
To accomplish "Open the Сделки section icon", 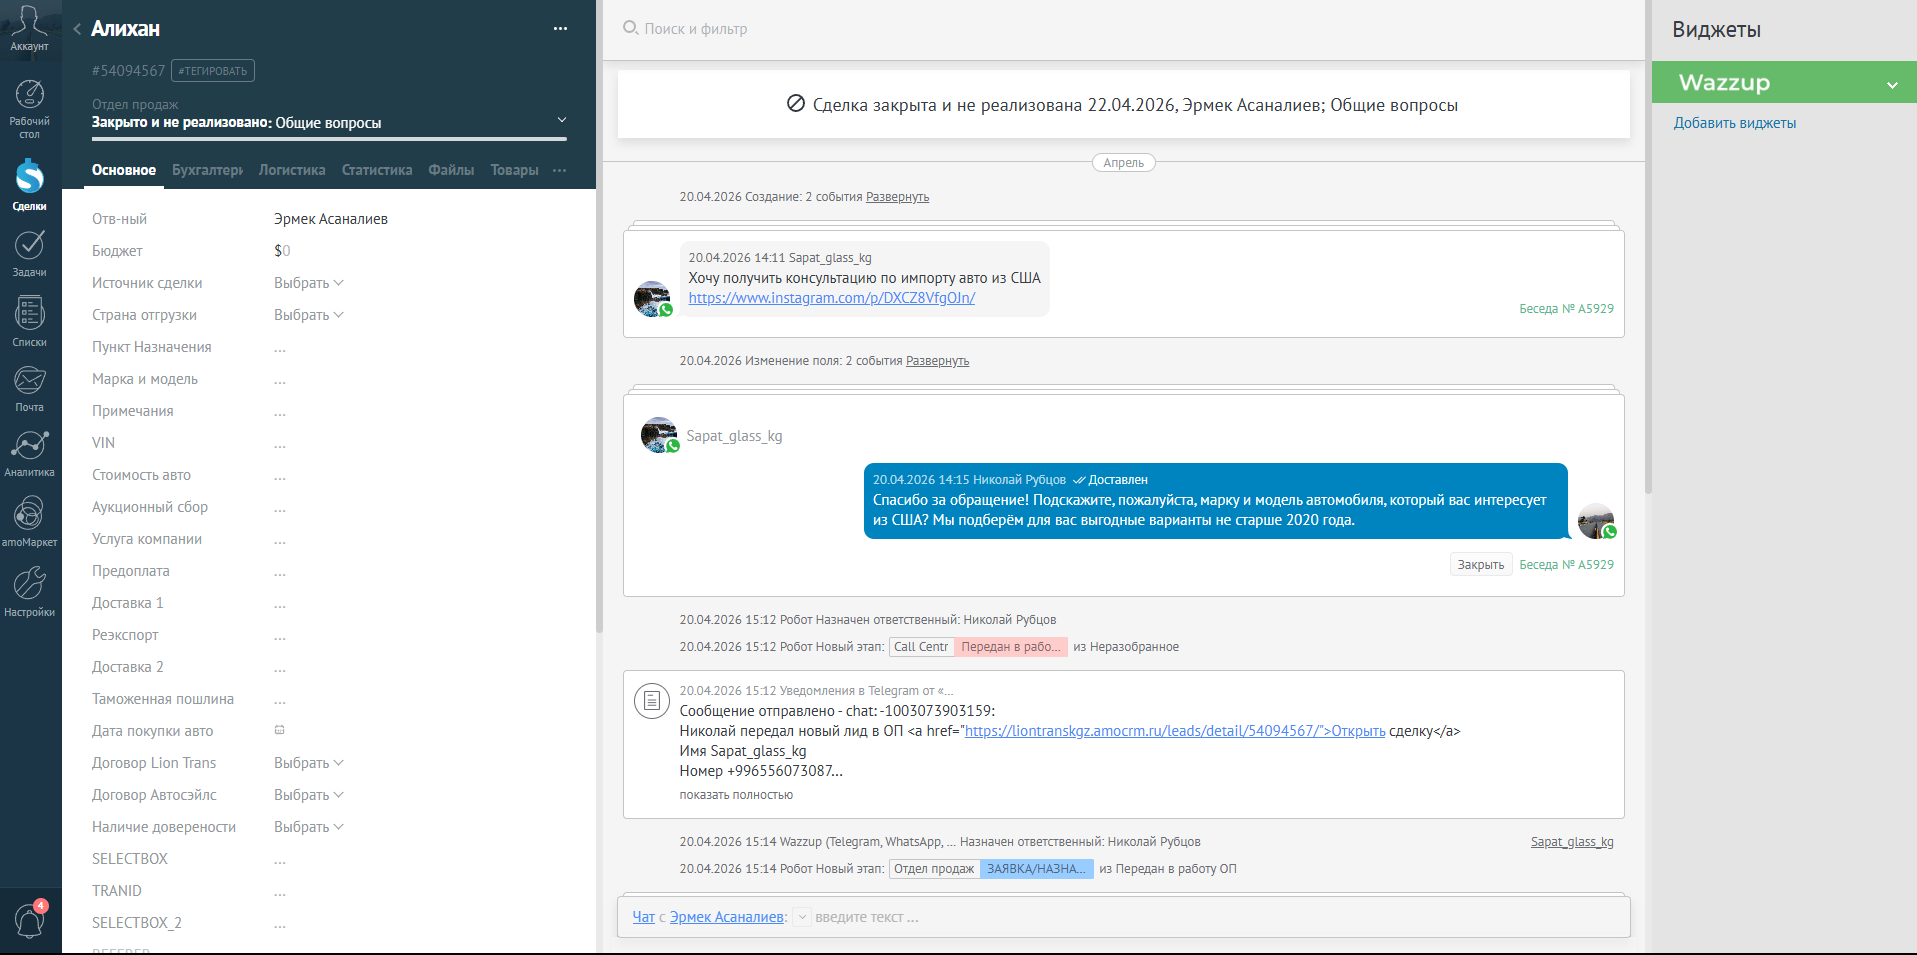I will tap(29, 177).
